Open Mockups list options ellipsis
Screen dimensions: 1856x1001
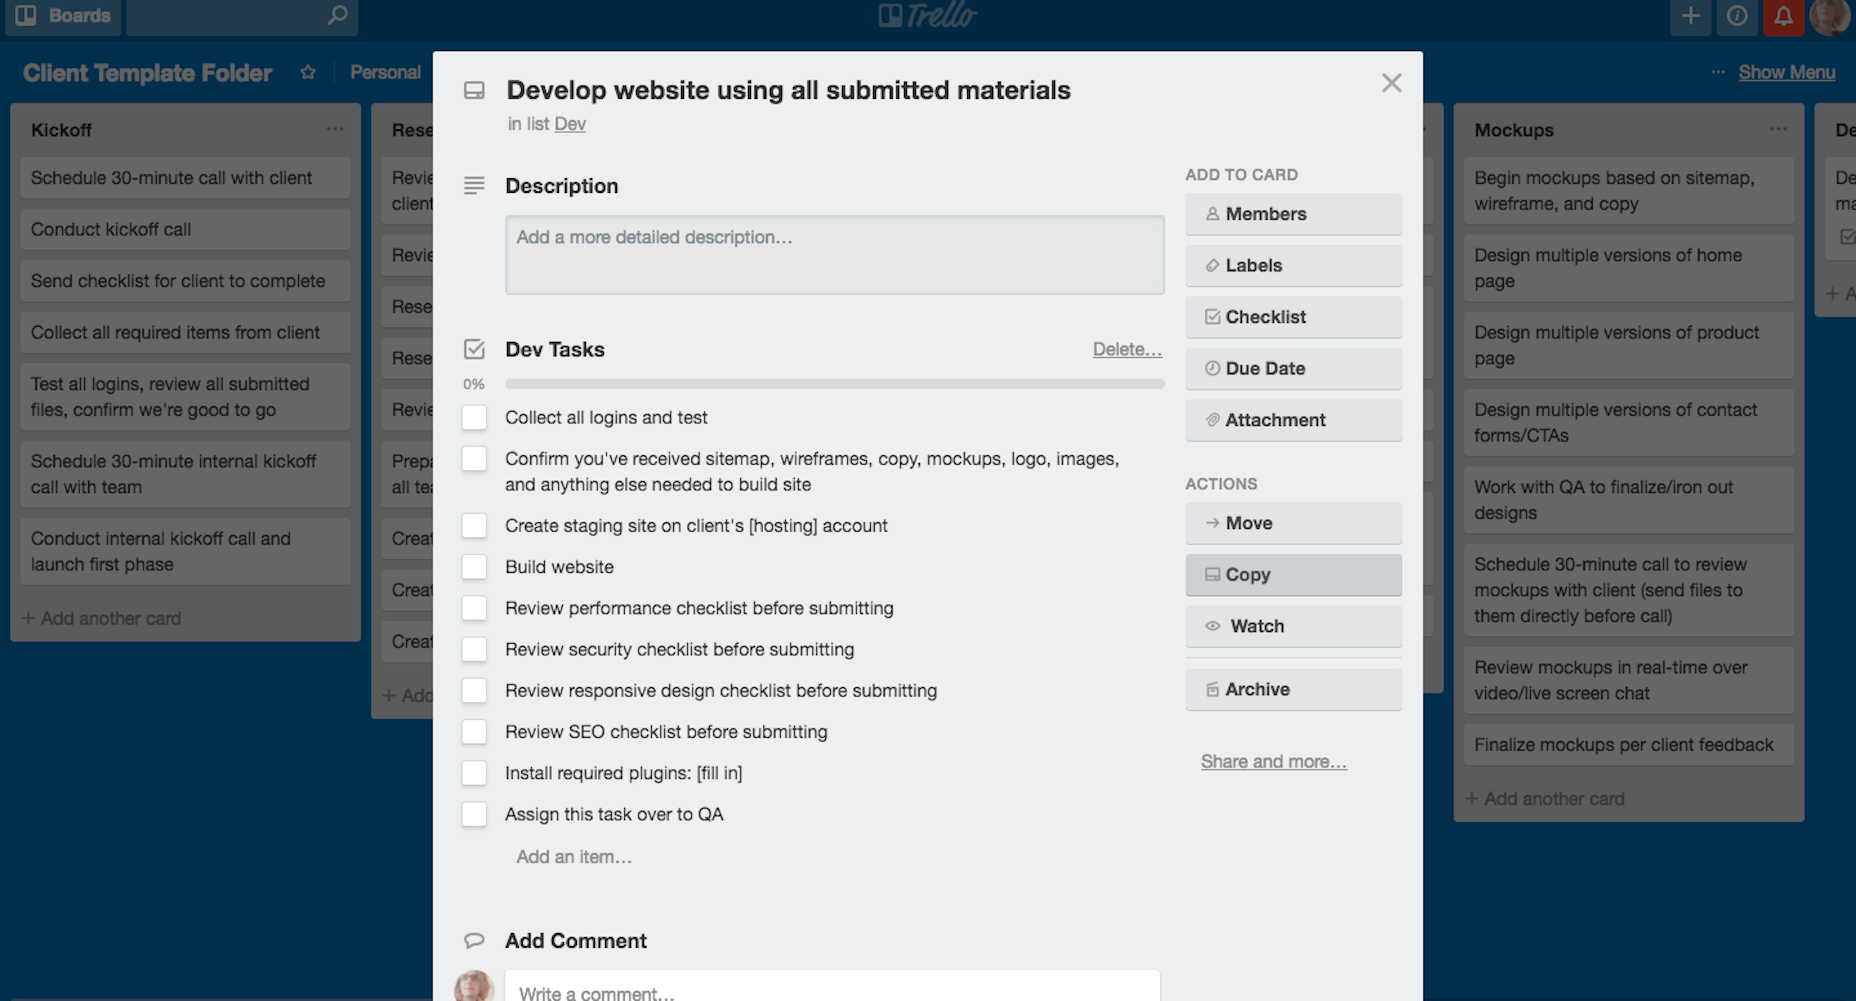pos(1778,130)
